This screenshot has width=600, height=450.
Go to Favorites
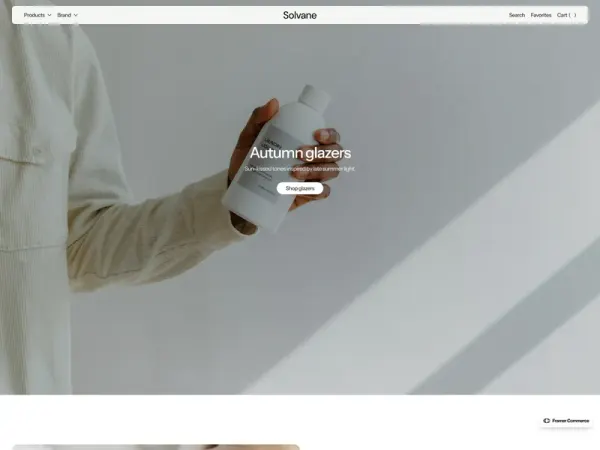pos(541,15)
